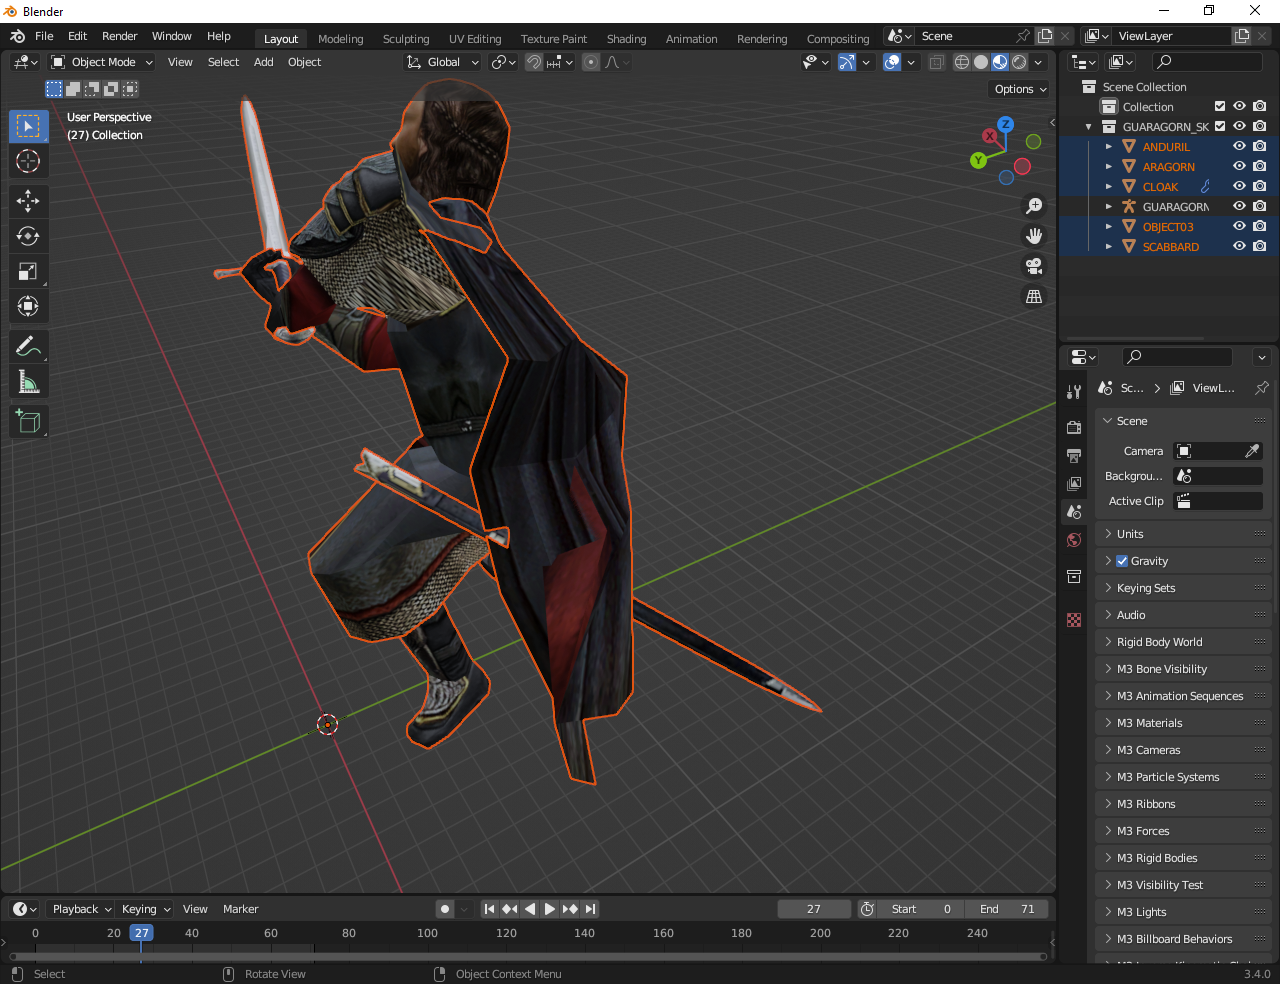Hide the ANDURIL object in viewport
The width and height of the screenshot is (1280, 984).
click(x=1239, y=146)
